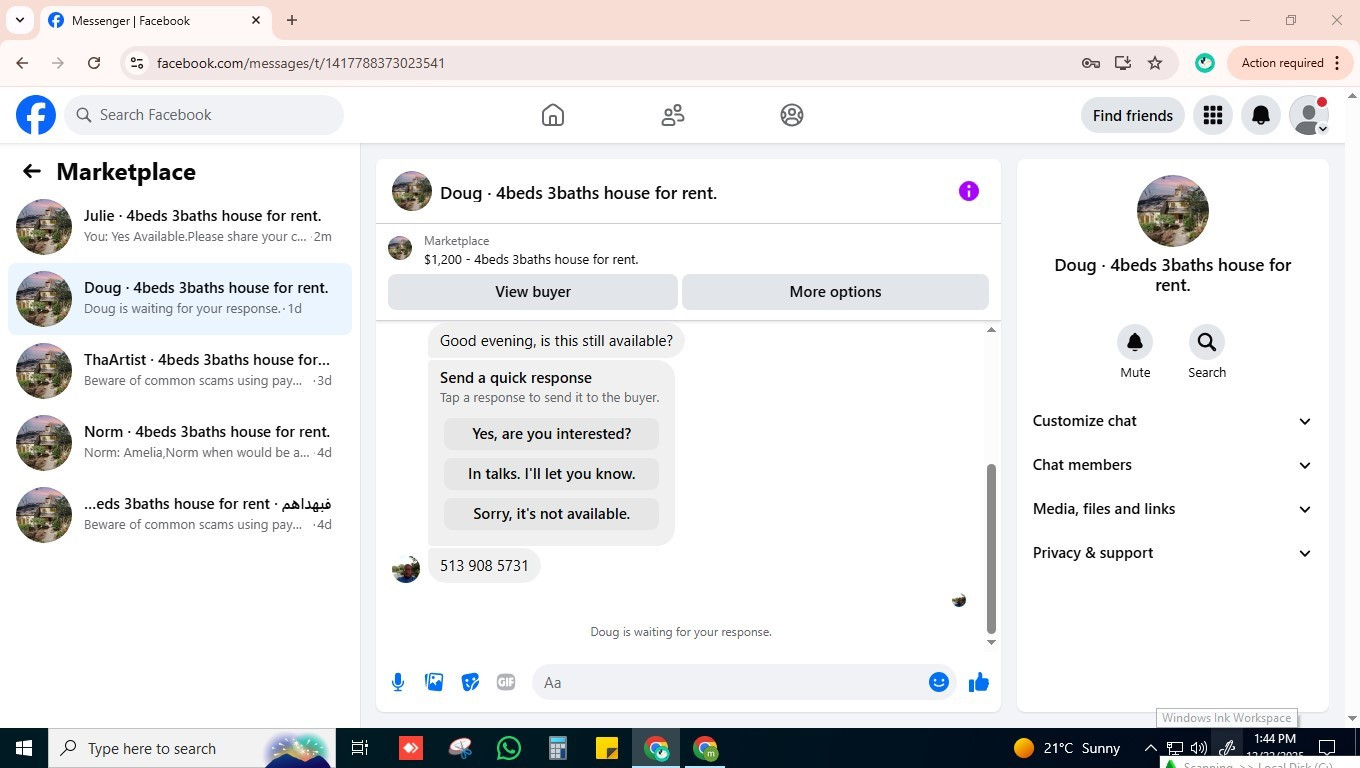Open the Facebook menu grid icon
The image size is (1360, 768).
(x=1213, y=116)
